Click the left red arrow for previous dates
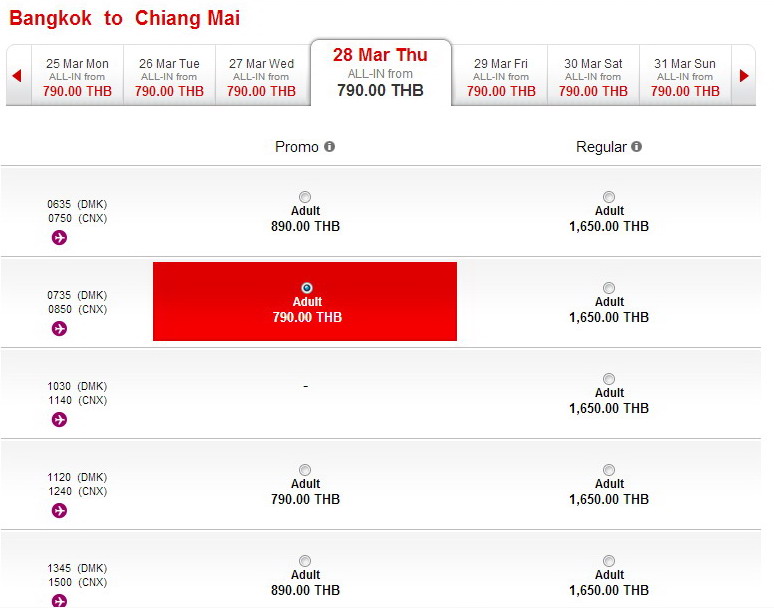This screenshot has width=774, height=608. pos(17,76)
